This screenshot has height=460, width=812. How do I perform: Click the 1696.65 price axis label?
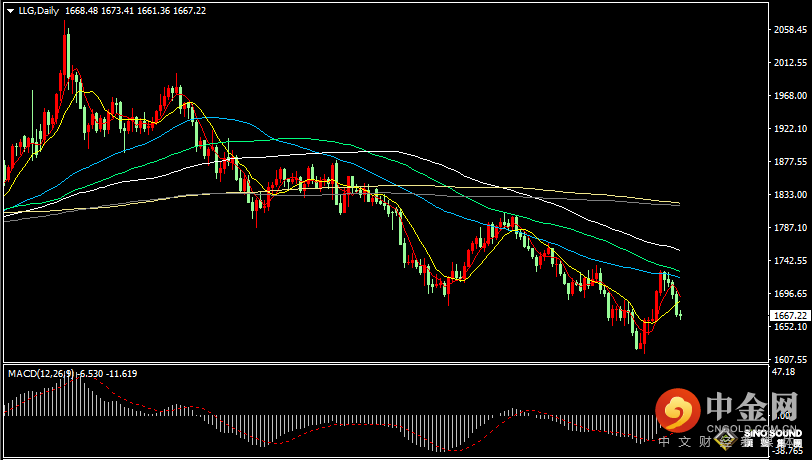(x=789, y=294)
